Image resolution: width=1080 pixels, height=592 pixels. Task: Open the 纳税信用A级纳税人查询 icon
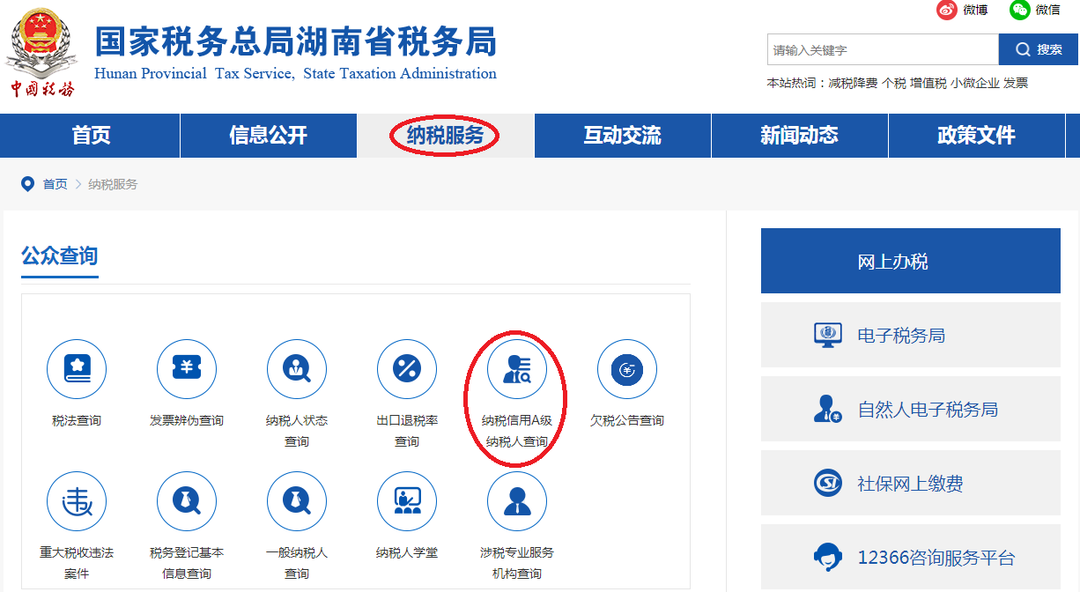(517, 369)
